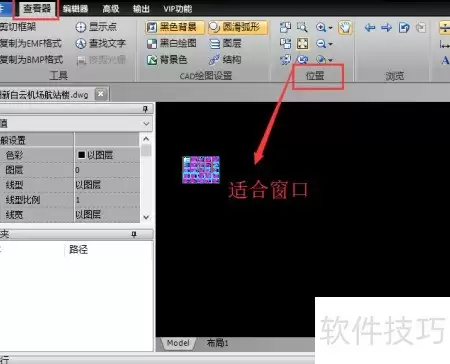Image resolution: width=450 pixels, height=364 pixels.
Task: Expand the properties value dropdown
Action: tap(146, 124)
